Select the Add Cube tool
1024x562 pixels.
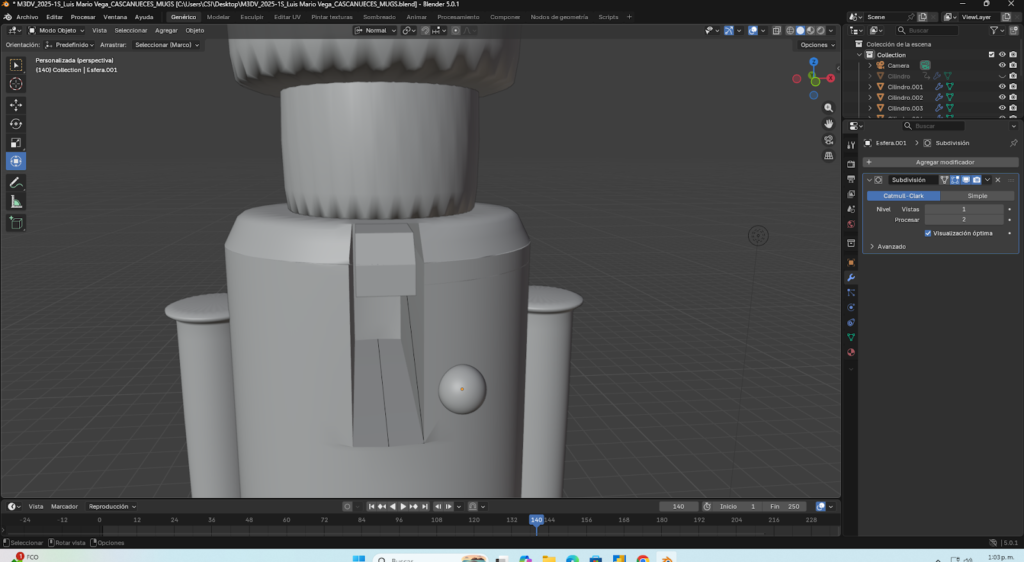(16, 223)
